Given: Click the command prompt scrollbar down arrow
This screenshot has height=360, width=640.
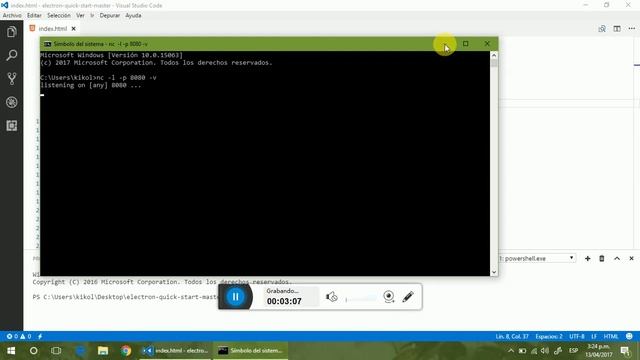Looking at the screenshot, I should tap(494, 272).
